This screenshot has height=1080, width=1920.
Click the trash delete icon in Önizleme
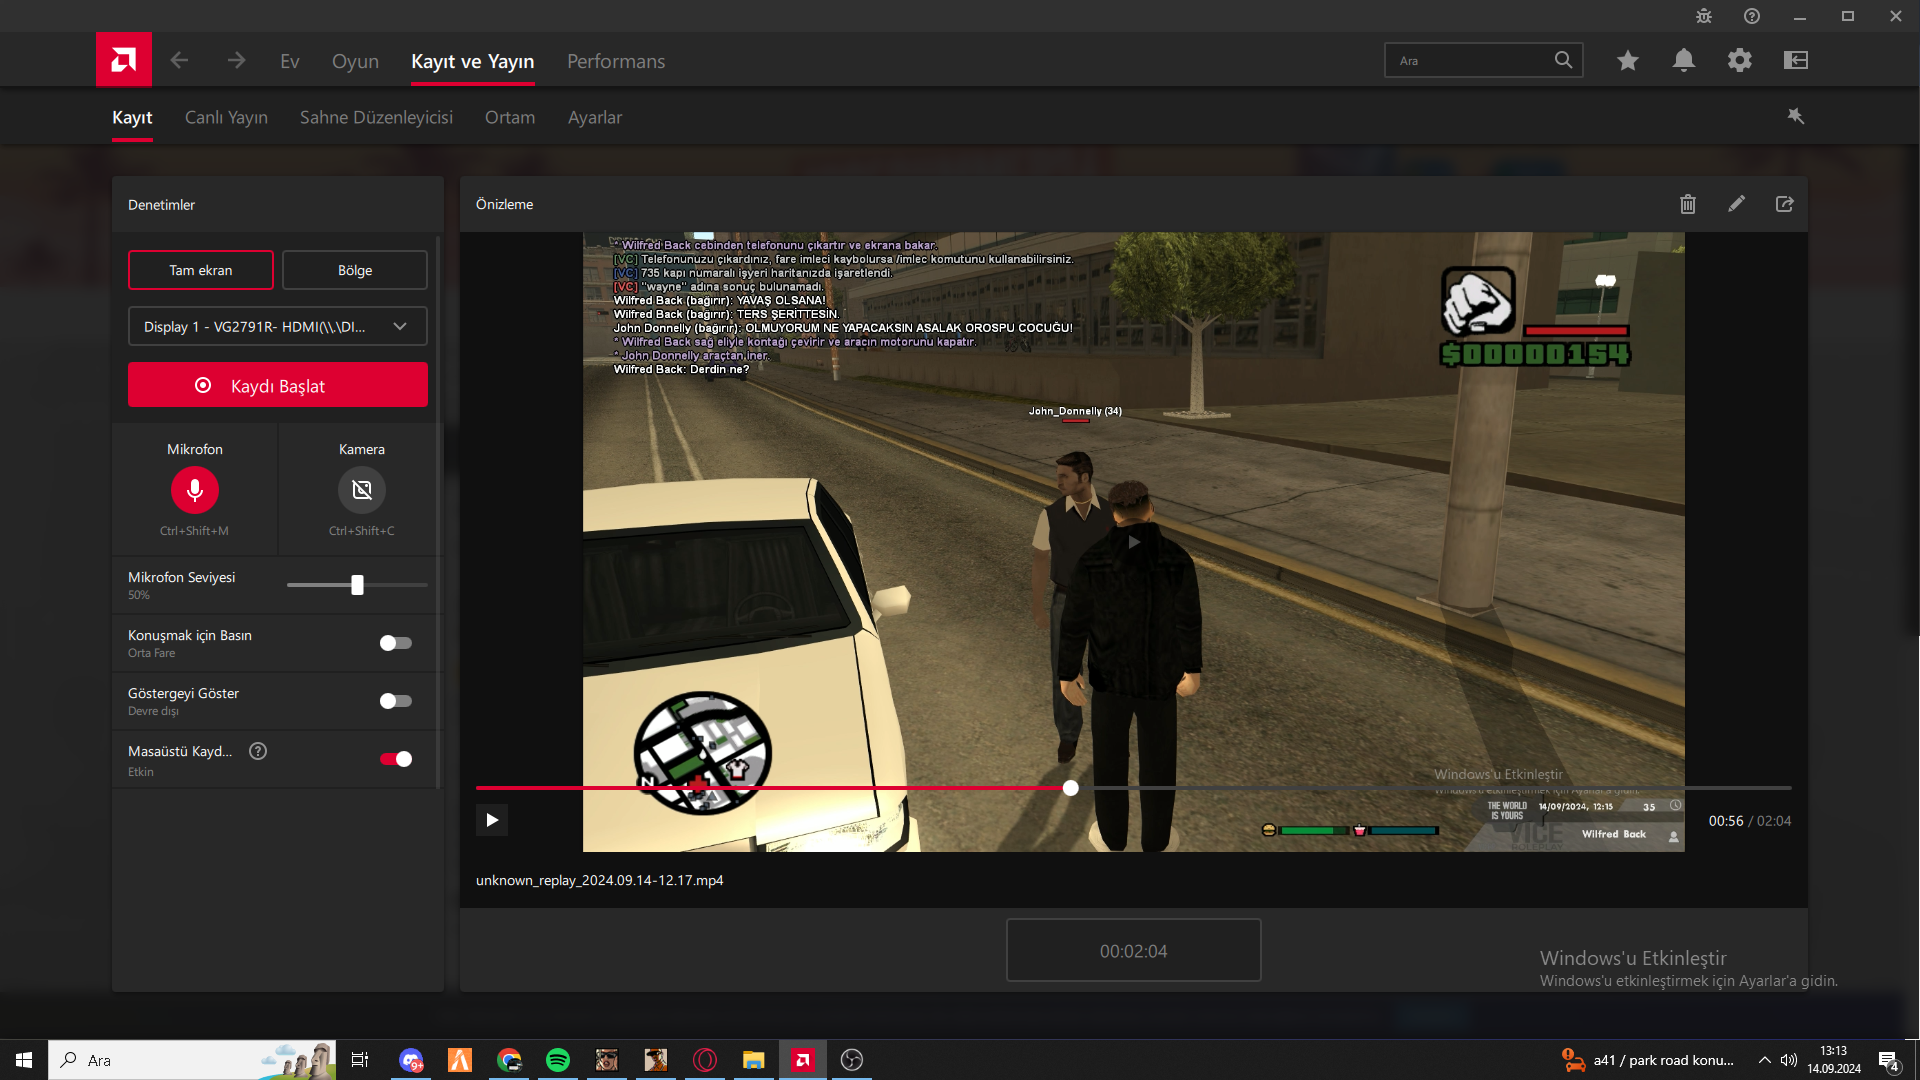pyautogui.click(x=1688, y=204)
